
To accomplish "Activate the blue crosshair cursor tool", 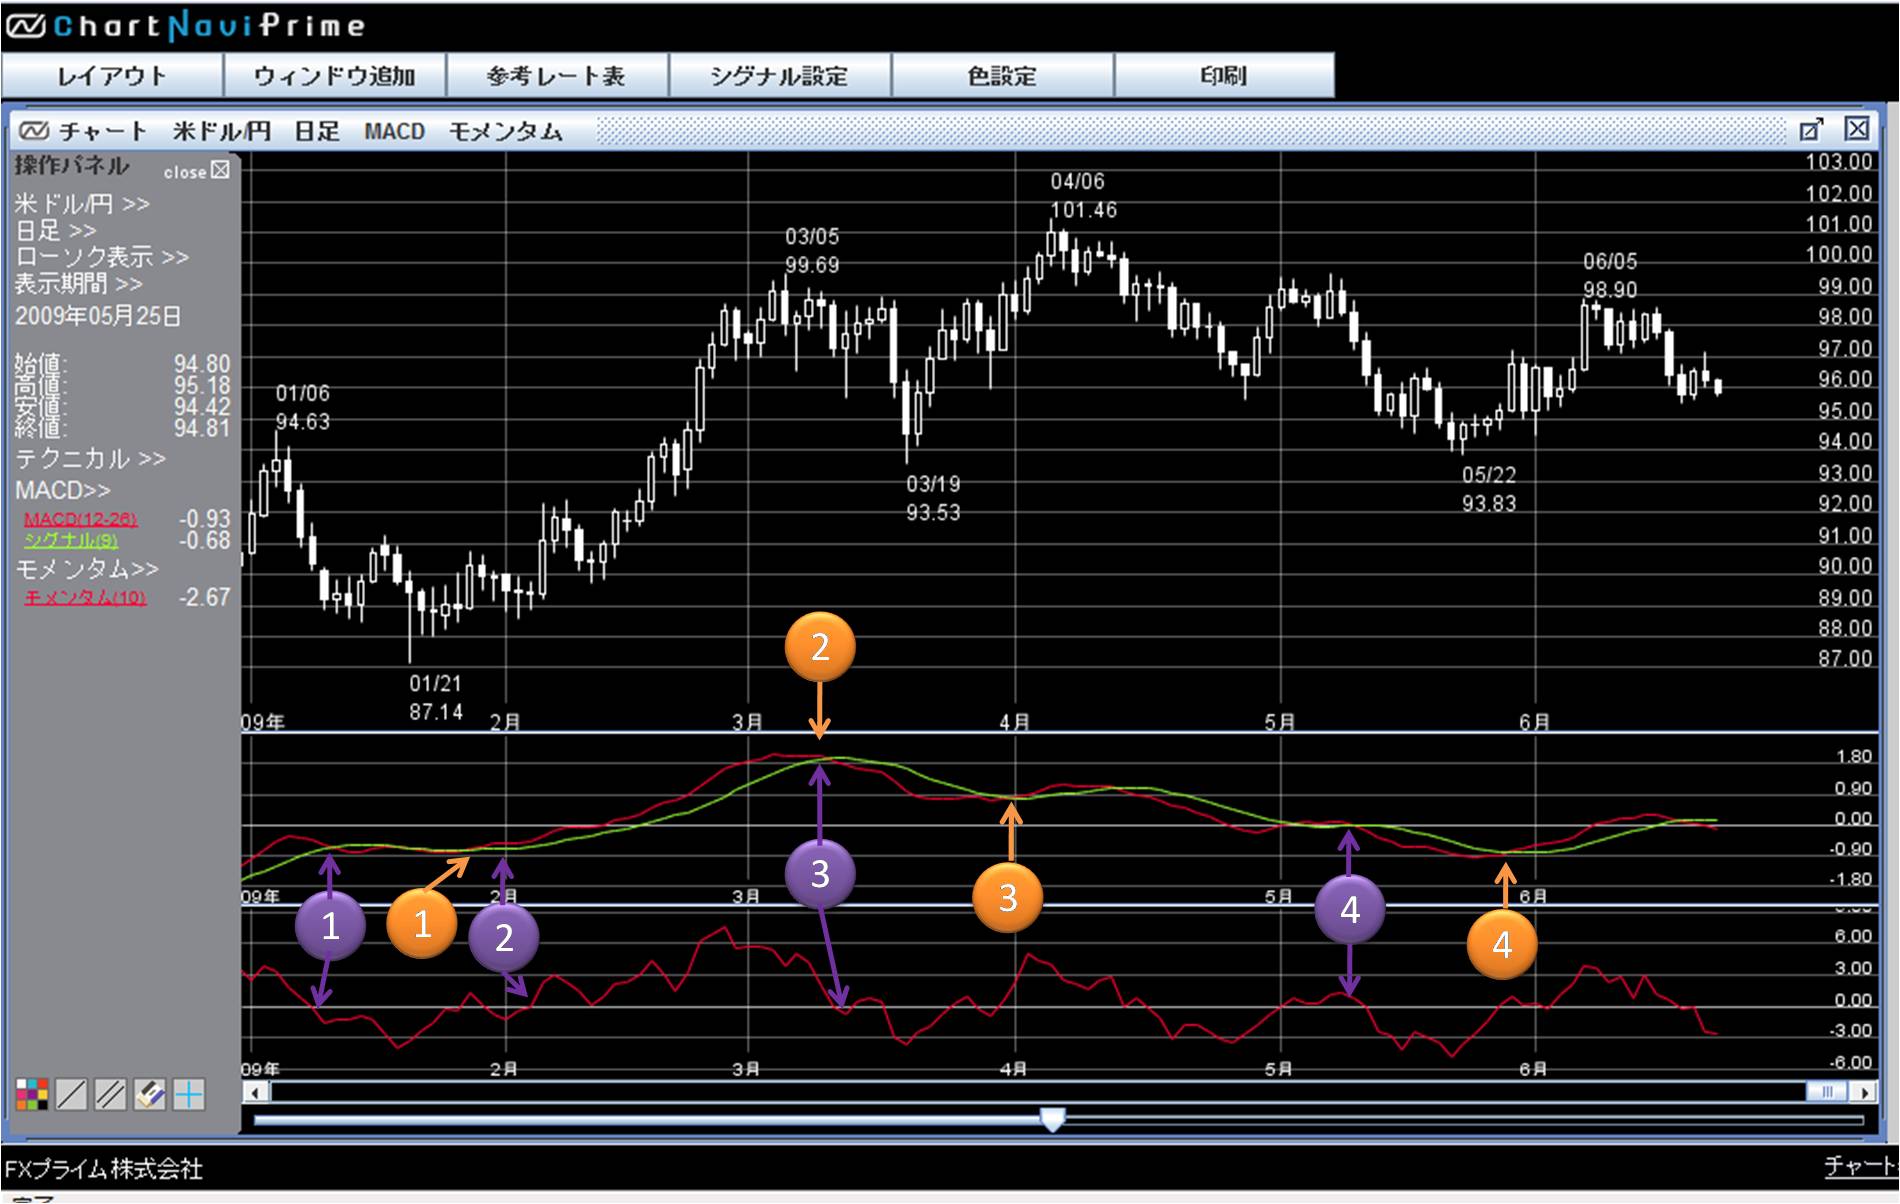I will click(x=189, y=1095).
